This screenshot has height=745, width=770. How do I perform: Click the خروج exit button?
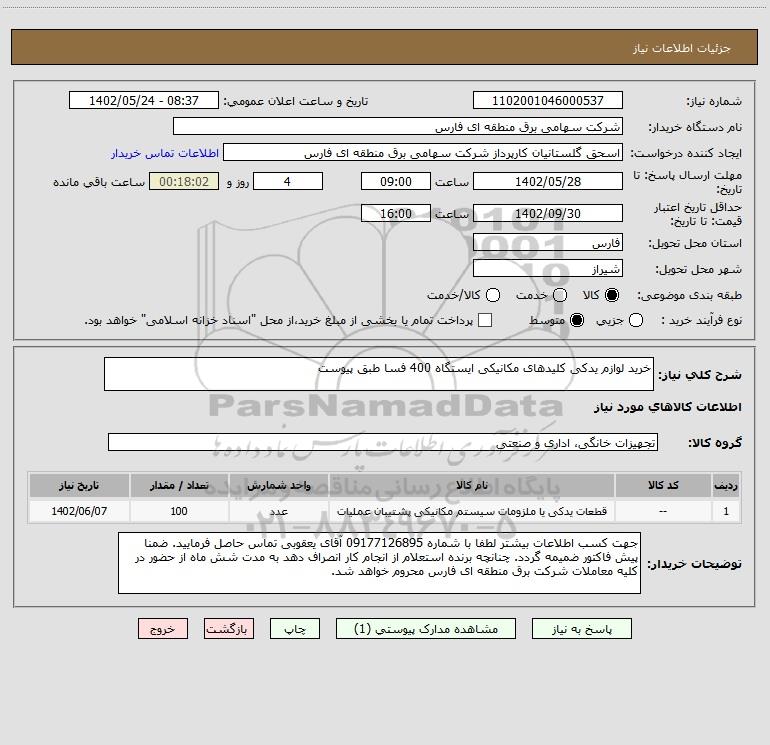(163, 629)
